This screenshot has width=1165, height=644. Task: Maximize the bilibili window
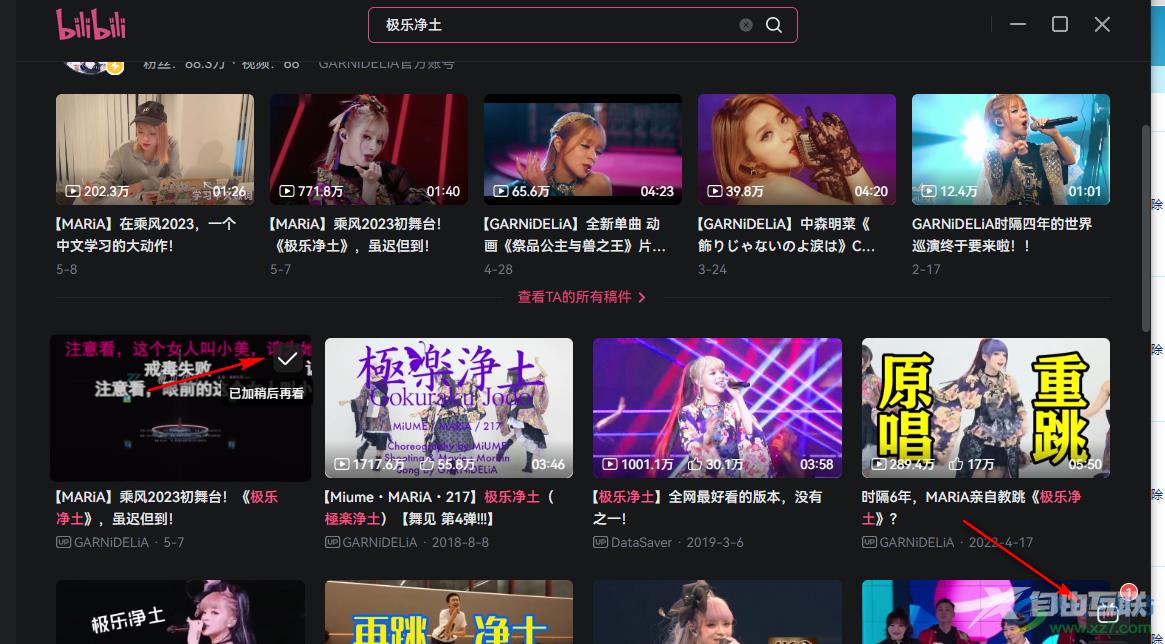tap(1060, 24)
